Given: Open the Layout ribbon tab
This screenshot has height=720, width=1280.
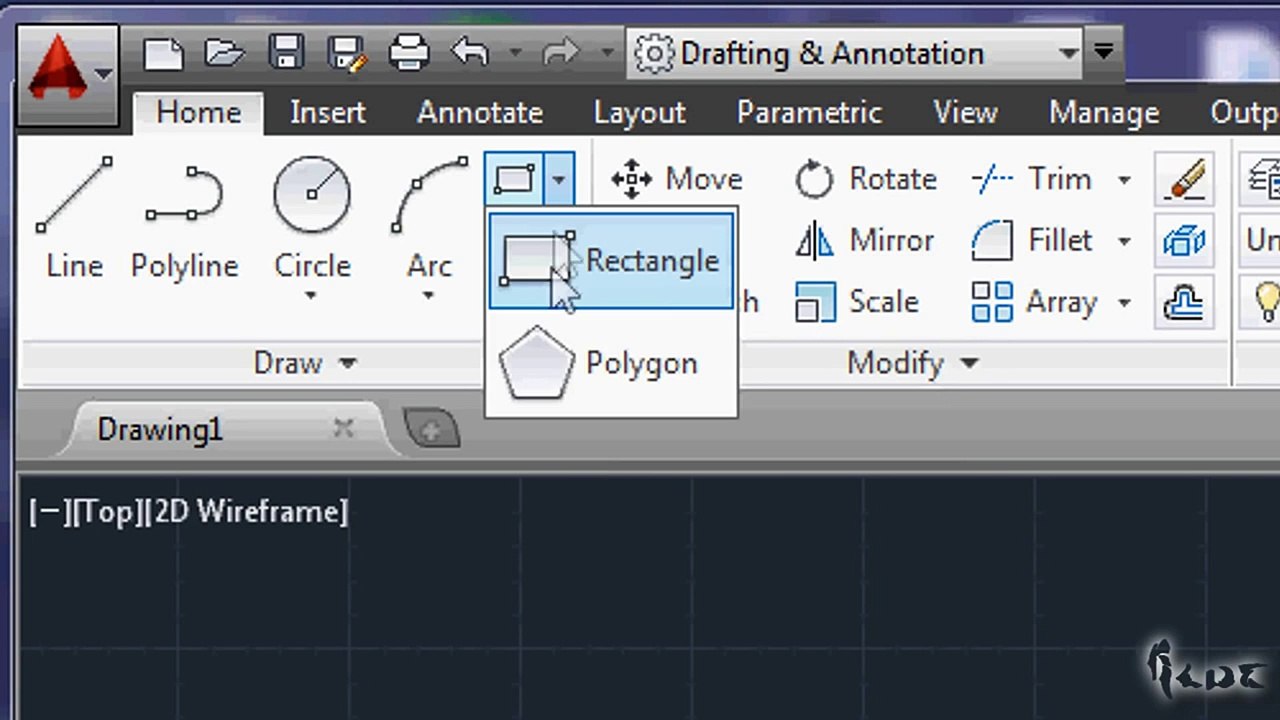Looking at the screenshot, I should pyautogui.click(x=639, y=112).
